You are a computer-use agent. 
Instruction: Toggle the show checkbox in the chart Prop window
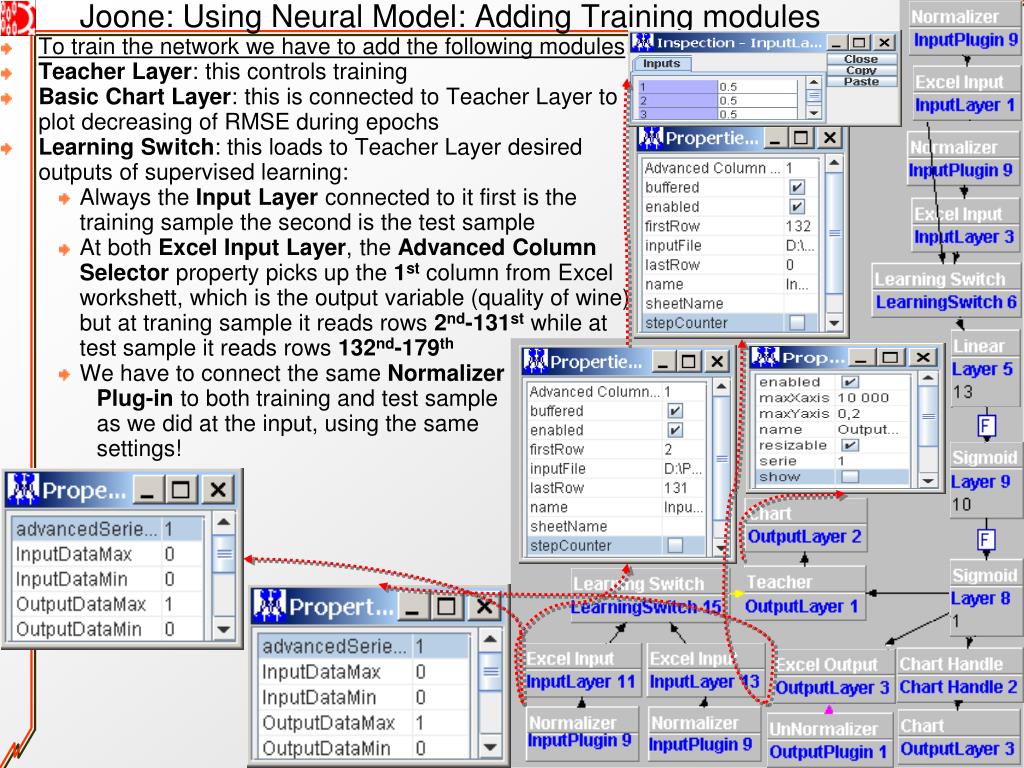(x=850, y=477)
